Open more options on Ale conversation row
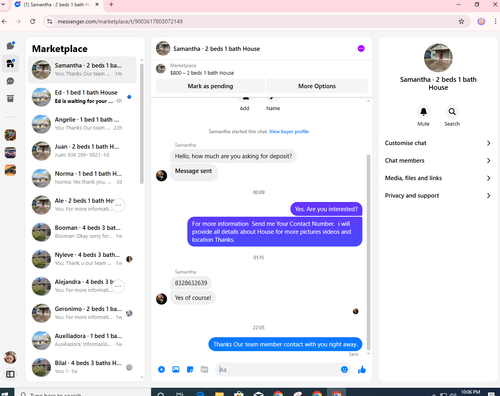The height and width of the screenshot is (396, 500). 118,205
